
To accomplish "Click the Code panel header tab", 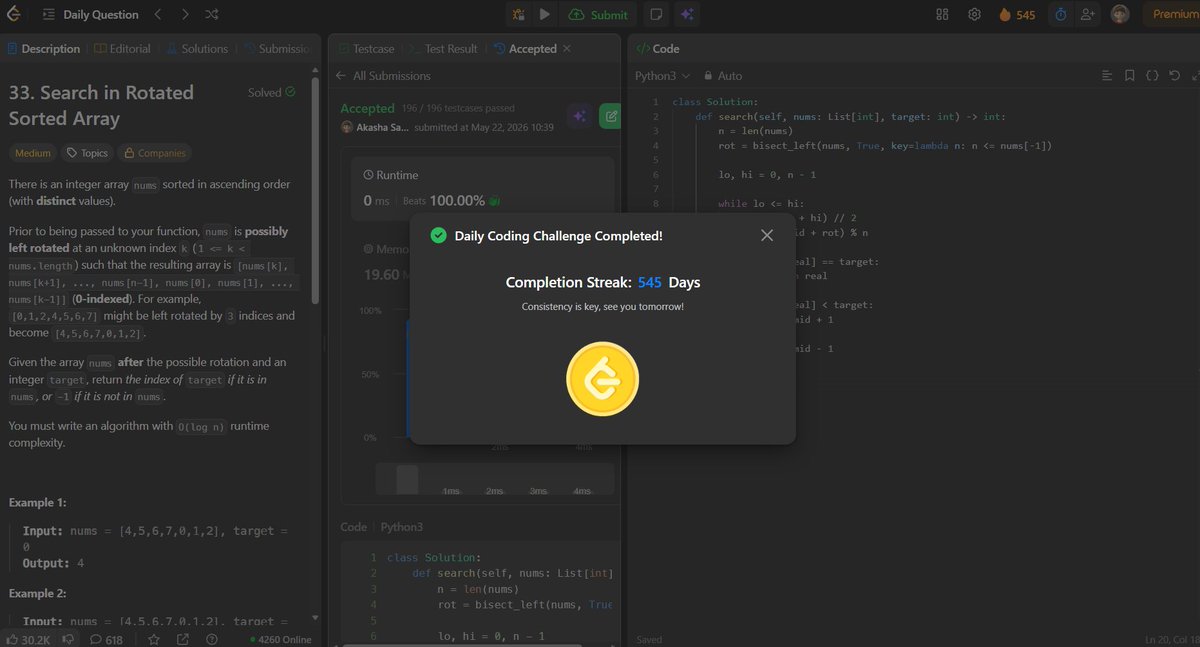I will click(x=659, y=48).
